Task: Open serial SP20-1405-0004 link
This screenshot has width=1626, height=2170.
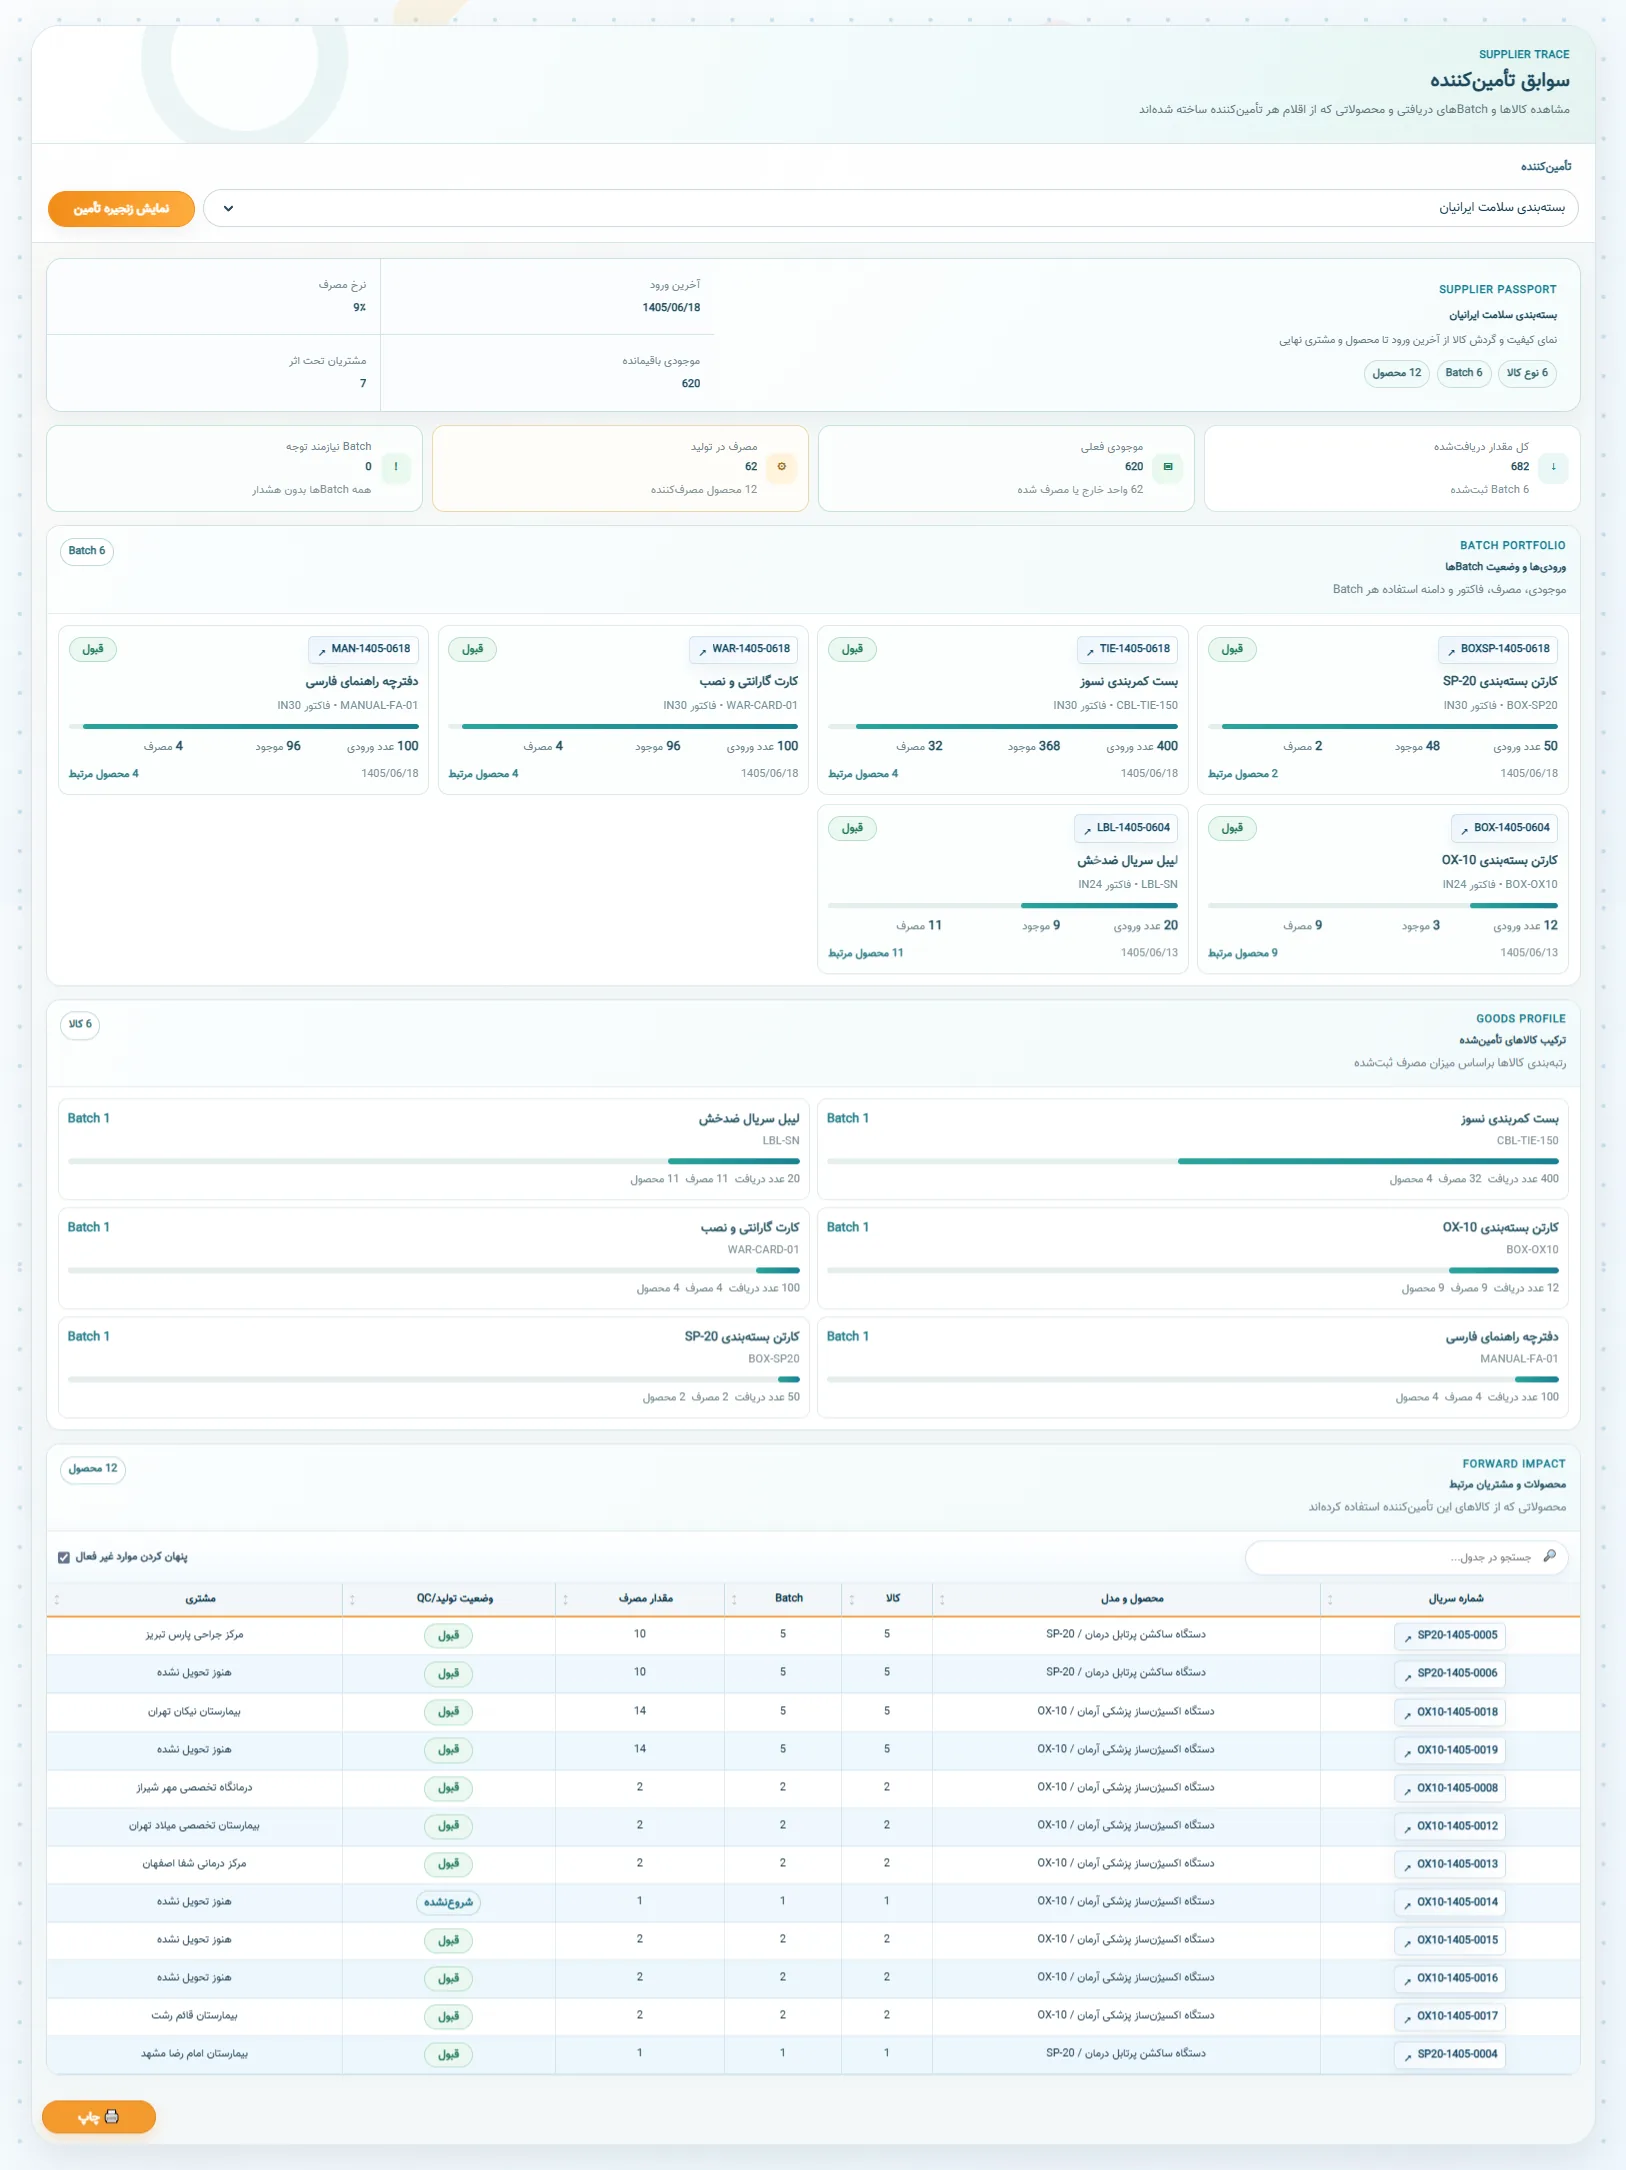Action: tap(1450, 2054)
